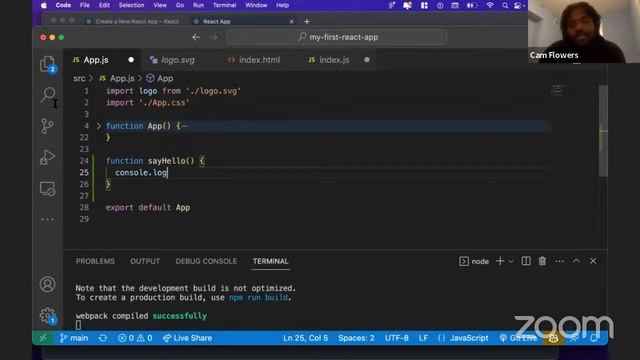
Task: Close the terminal panel
Action: pyautogui.click(x=593, y=261)
